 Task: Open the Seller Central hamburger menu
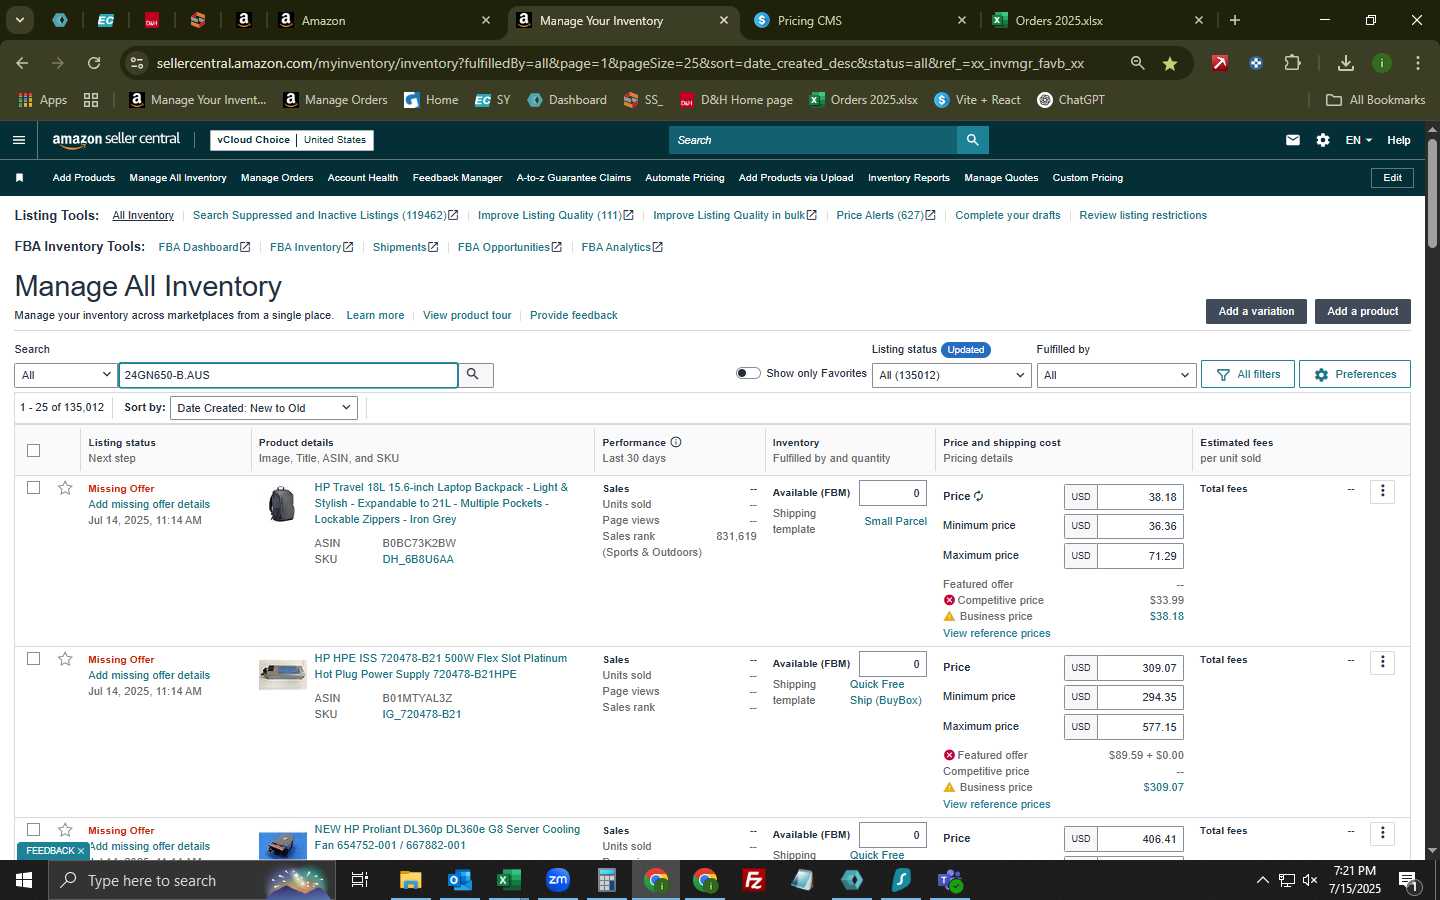click(x=19, y=140)
